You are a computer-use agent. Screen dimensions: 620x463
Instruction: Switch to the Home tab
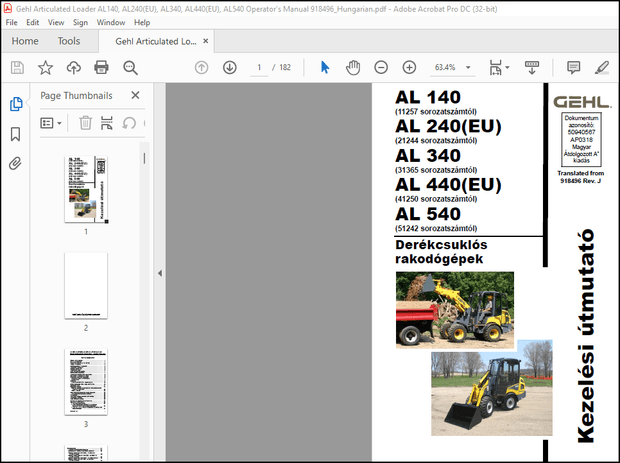(x=25, y=41)
